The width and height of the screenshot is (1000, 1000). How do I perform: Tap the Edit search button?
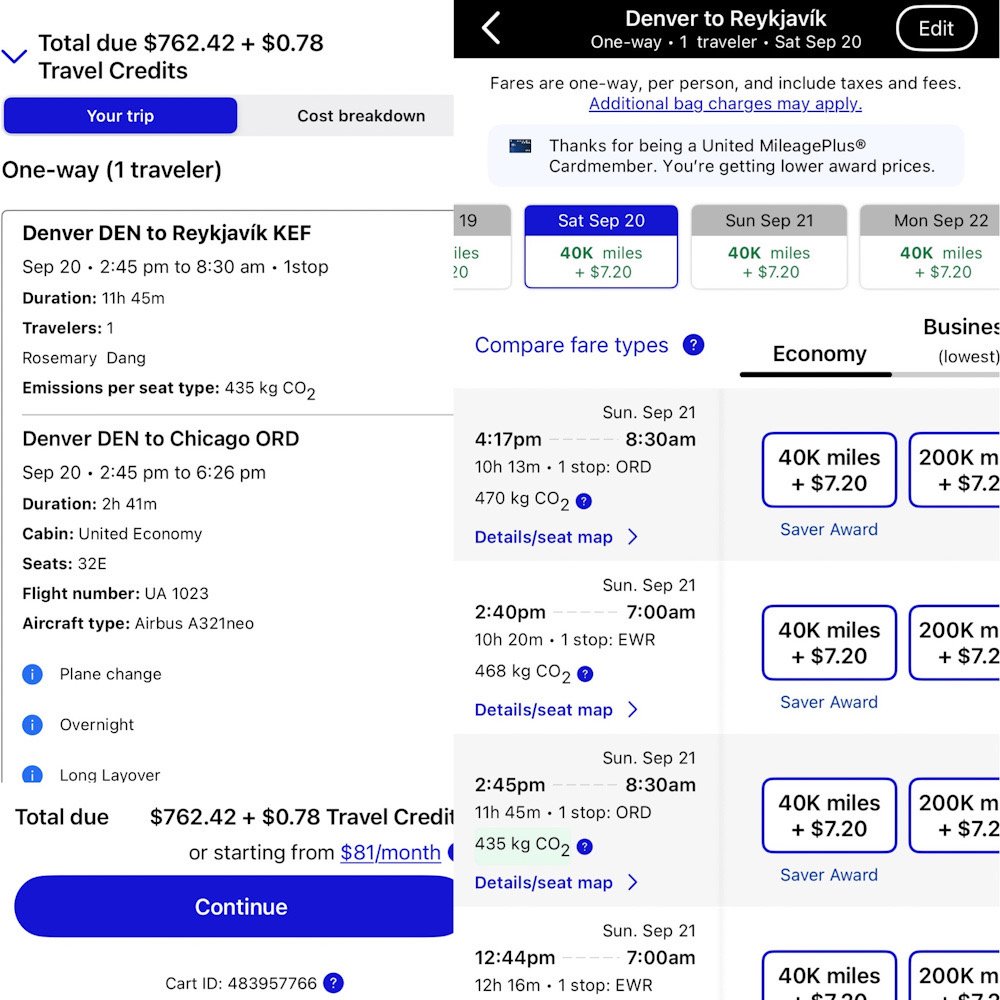tap(935, 29)
